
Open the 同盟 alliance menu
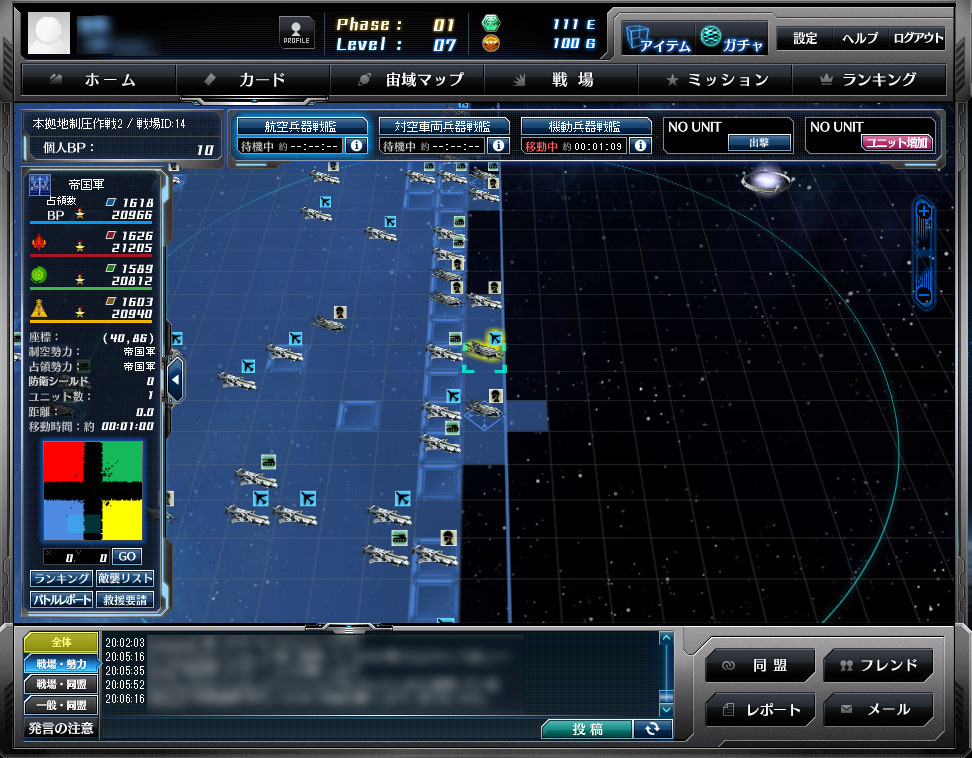[761, 666]
